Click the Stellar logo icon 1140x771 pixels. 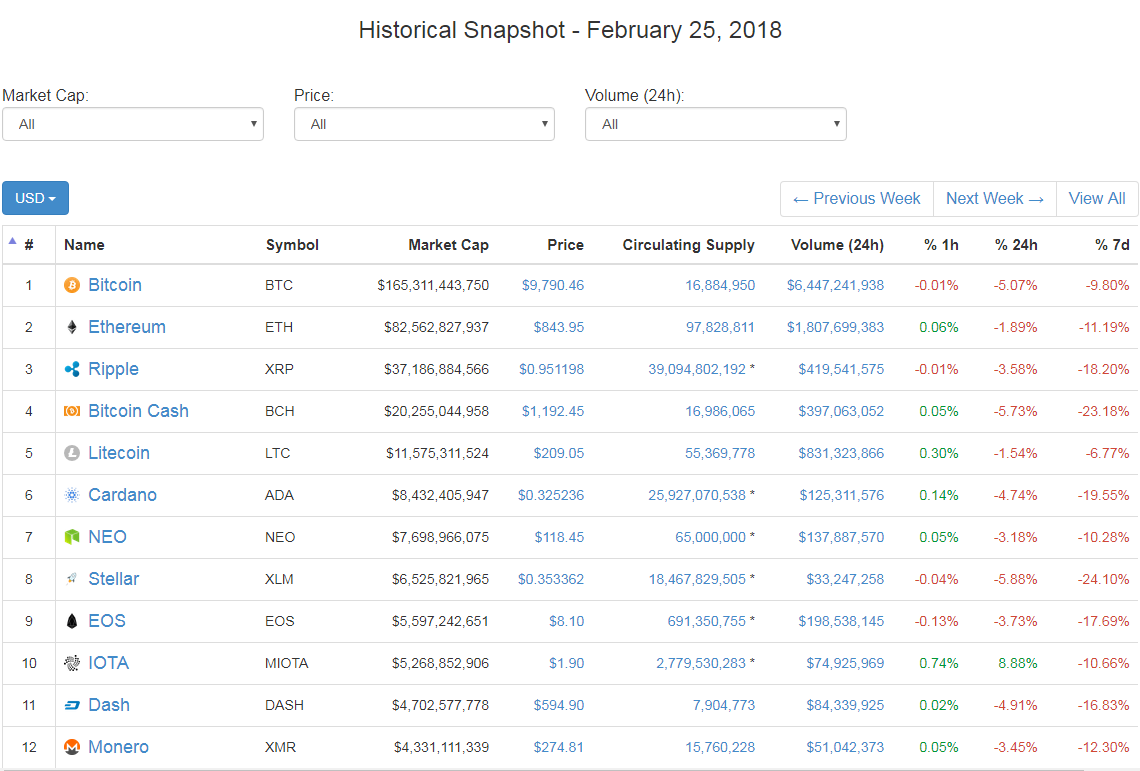tap(71, 579)
